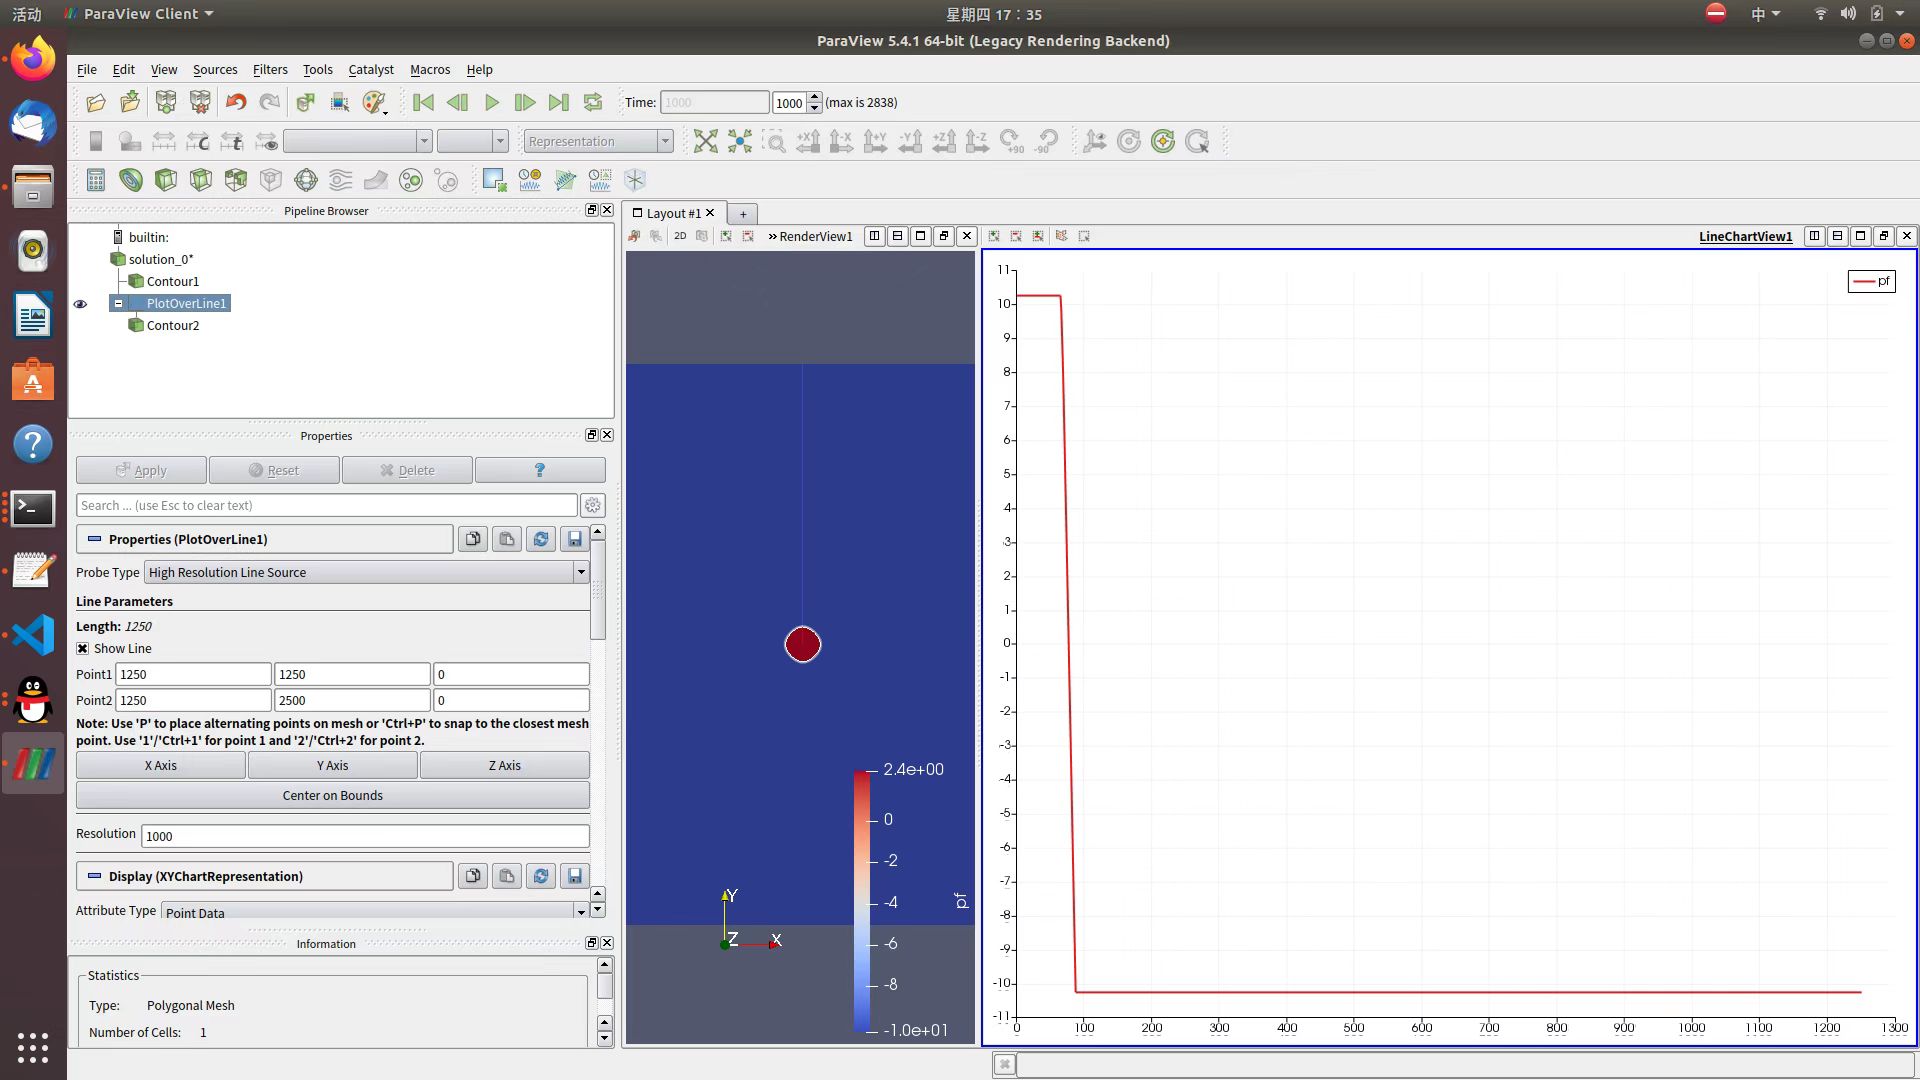The width and height of the screenshot is (1920, 1080).
Task: Click the X Axis button
Action: click(x=160, y=765)
